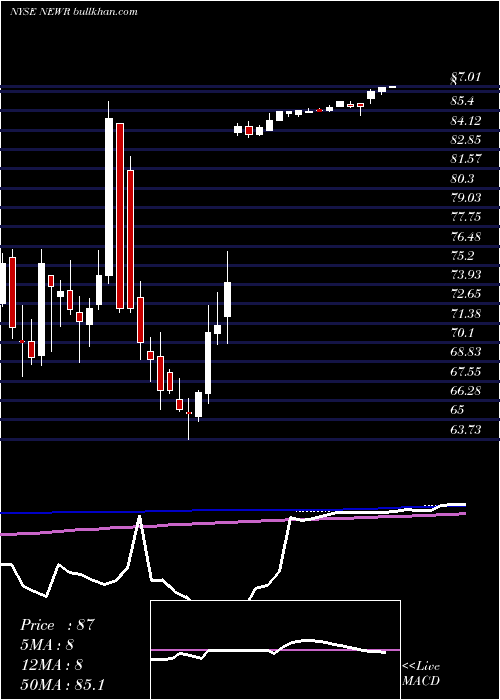
Task: Click the 65 price axis label
Action: pyautogui.click(x=458, y=410)
